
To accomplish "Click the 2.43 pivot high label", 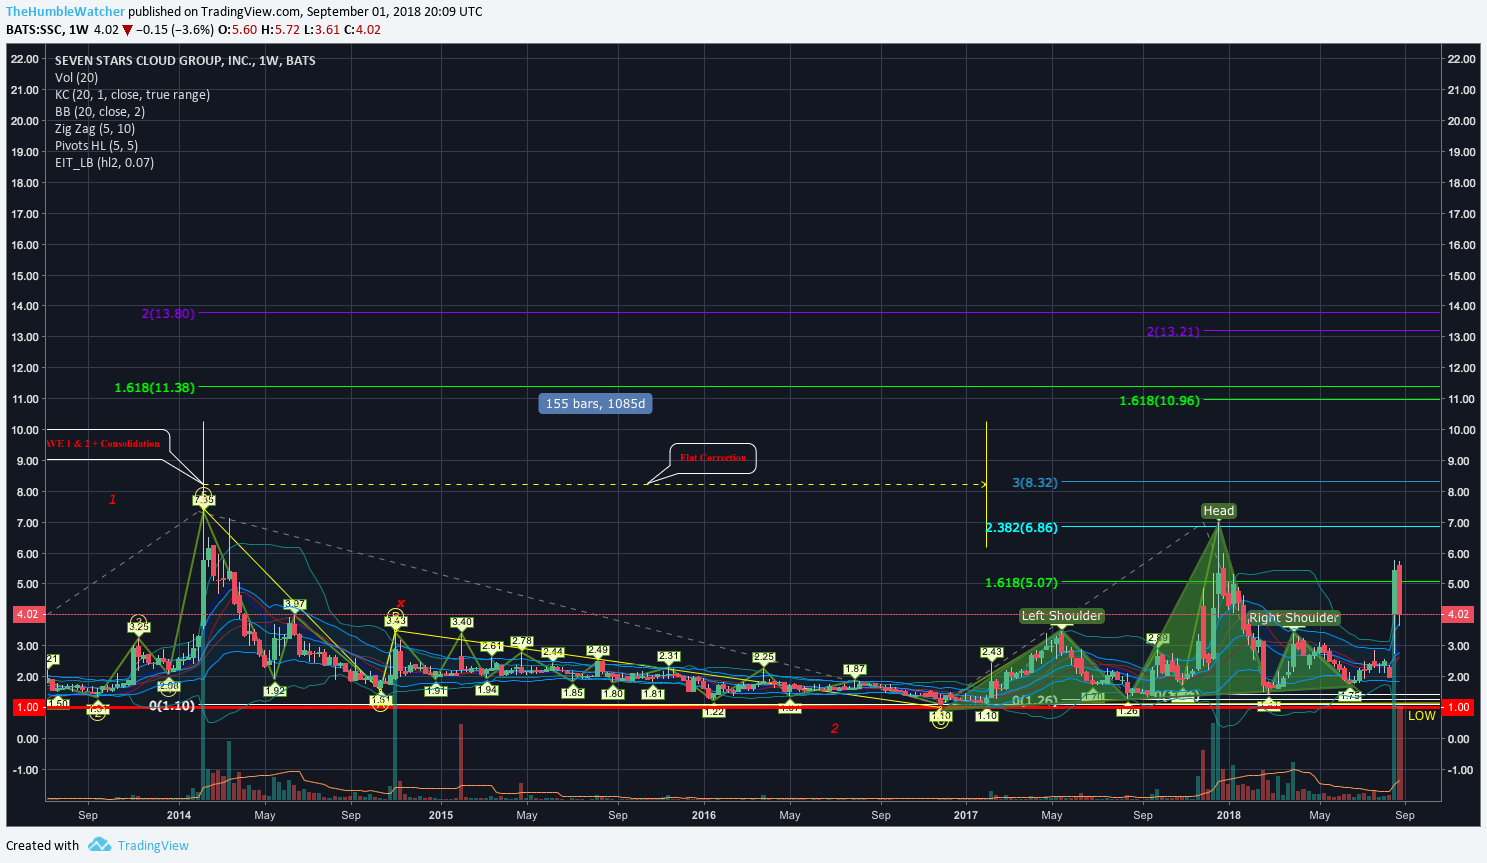I will point(992,653).
